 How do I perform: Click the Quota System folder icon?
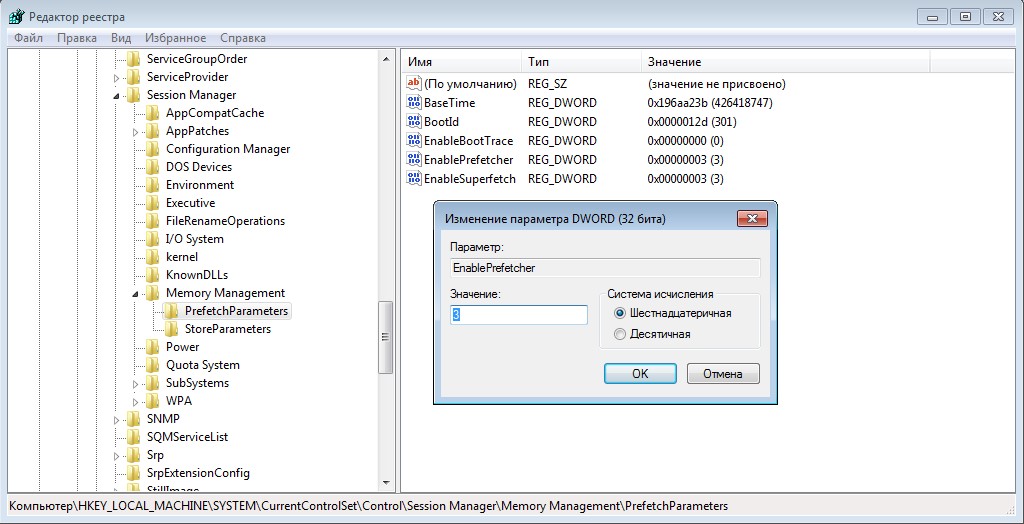(152, 365)
